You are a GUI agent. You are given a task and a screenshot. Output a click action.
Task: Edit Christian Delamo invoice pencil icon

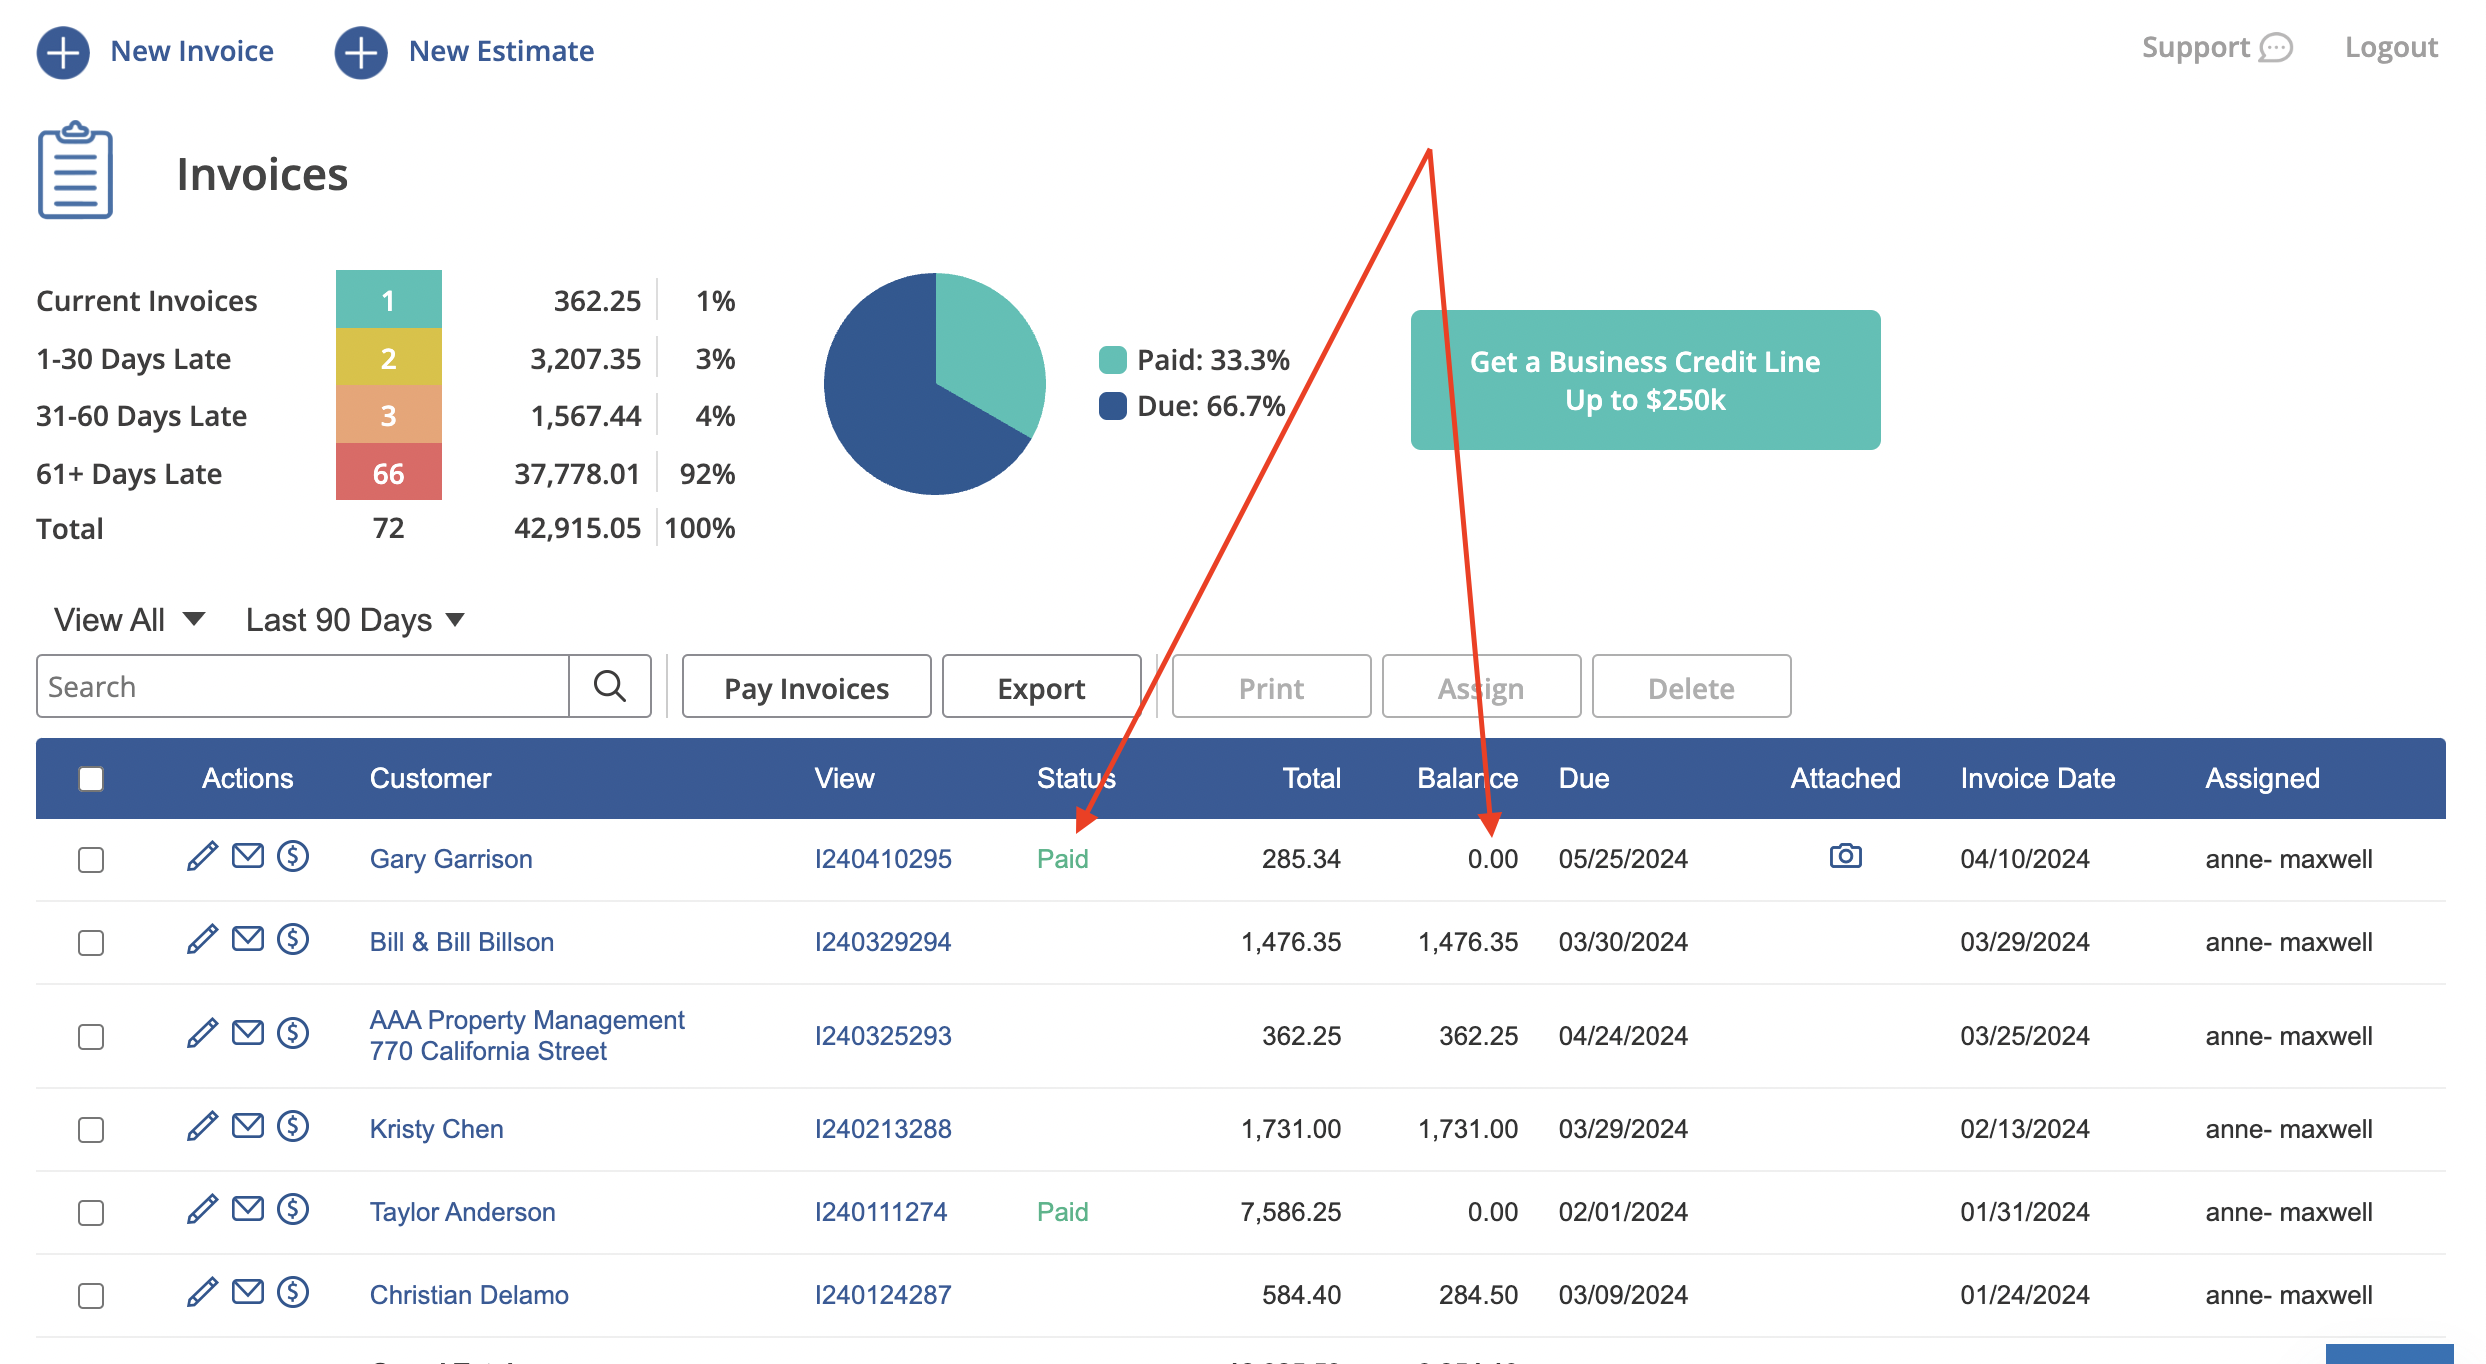click(202, 1293)
